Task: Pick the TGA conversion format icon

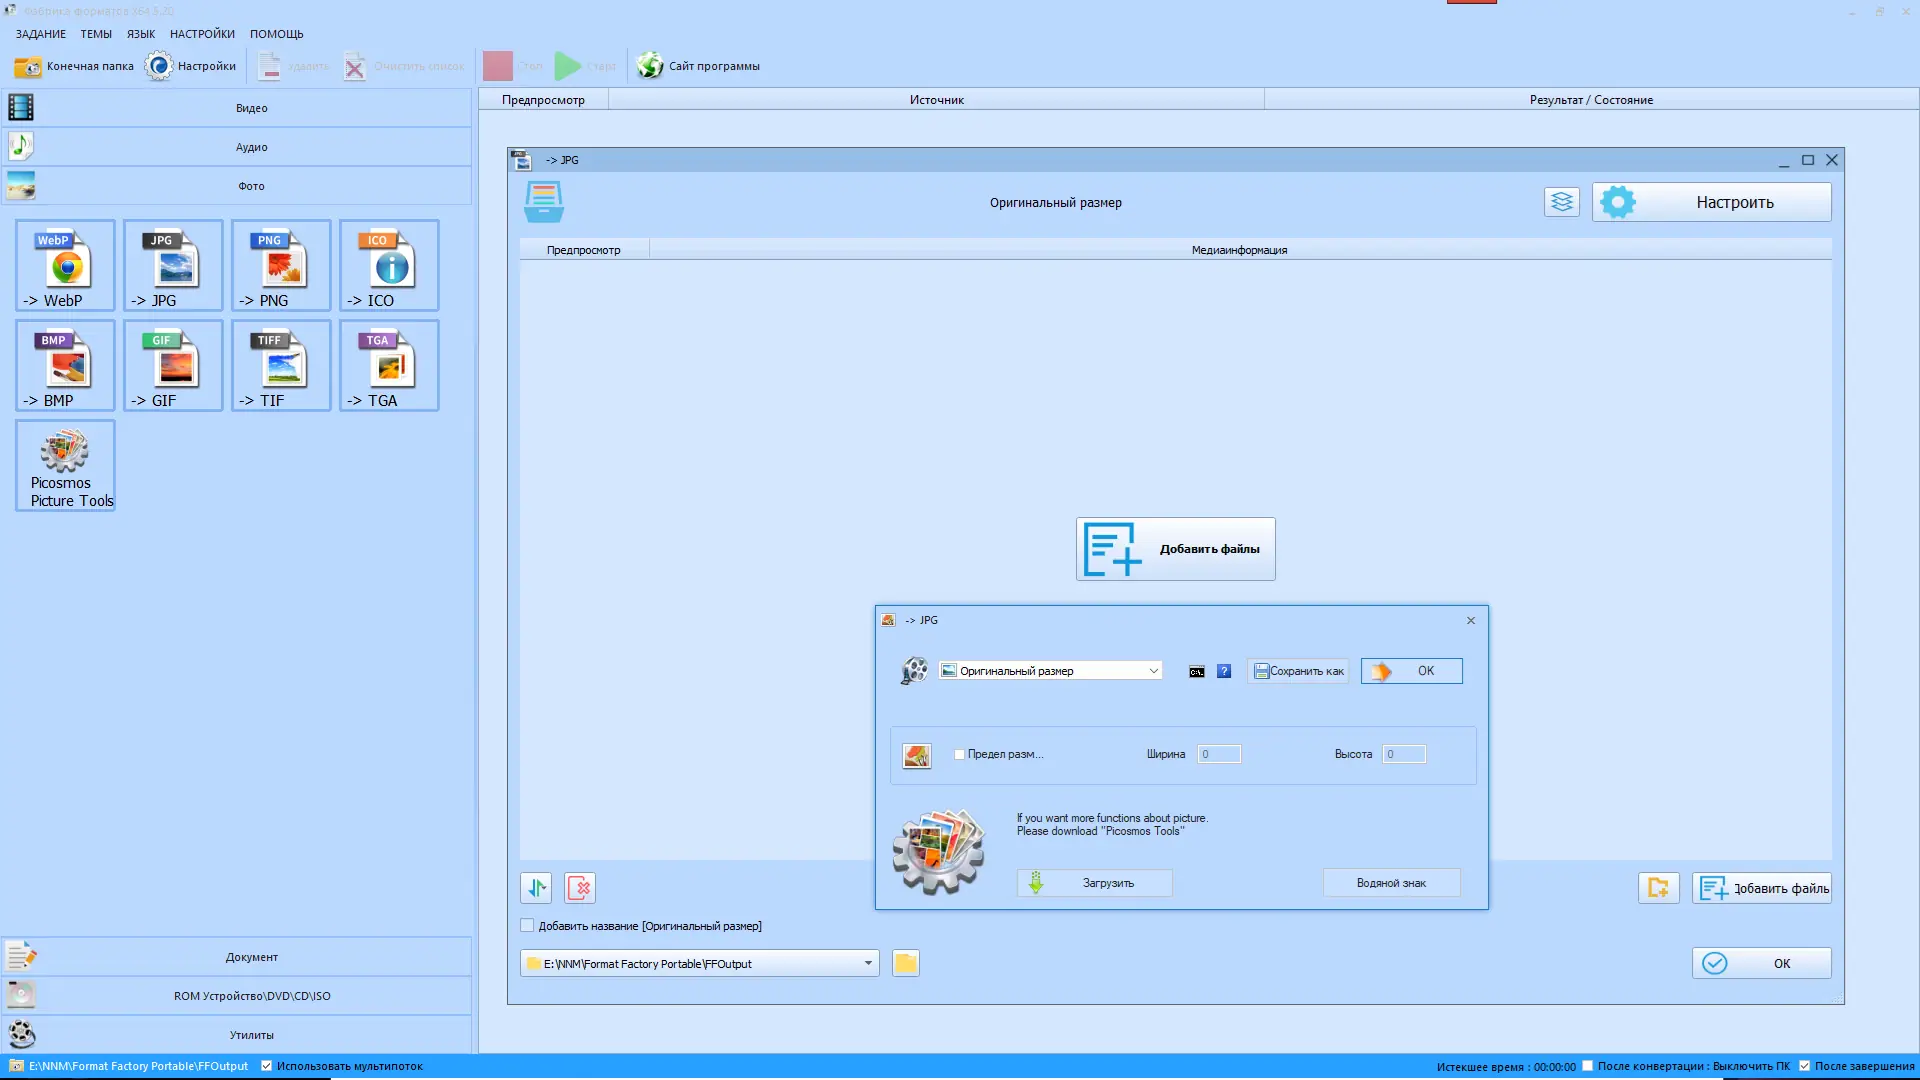Action: click(x=389, y=365)
